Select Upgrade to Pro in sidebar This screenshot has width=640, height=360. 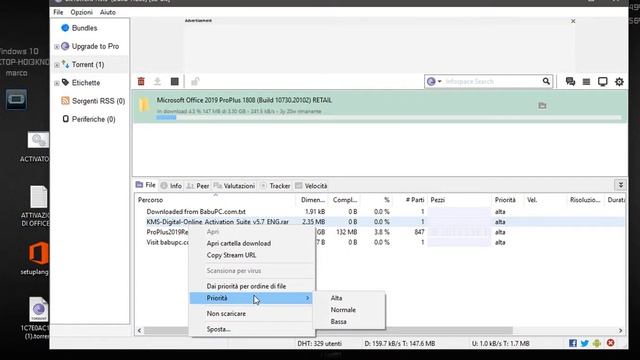95,47
